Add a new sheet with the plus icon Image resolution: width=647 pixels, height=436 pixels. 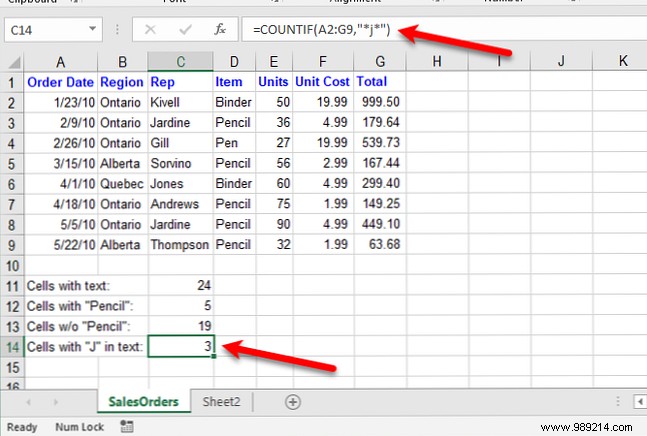293,402
